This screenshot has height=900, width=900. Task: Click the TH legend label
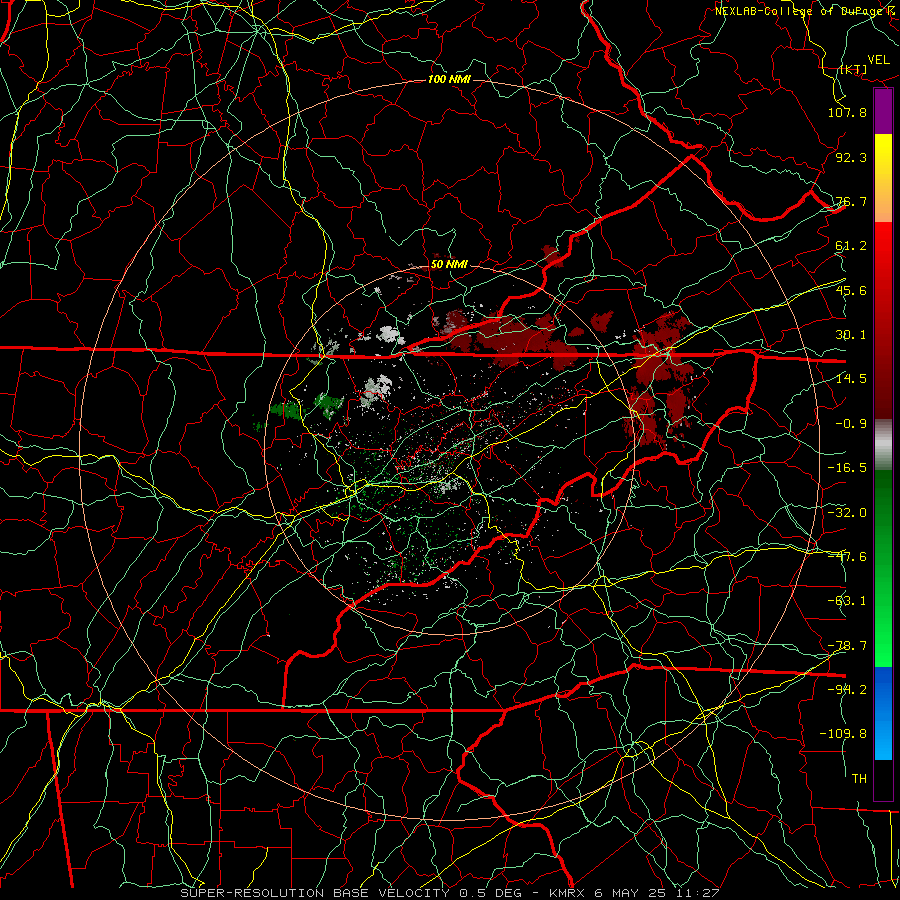pos(859,779)
